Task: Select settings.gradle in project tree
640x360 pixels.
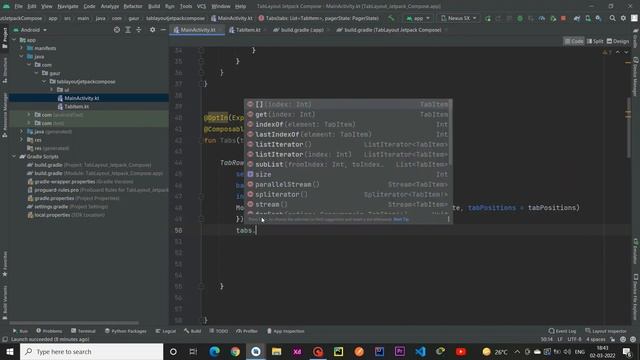Action: (67, 207)
